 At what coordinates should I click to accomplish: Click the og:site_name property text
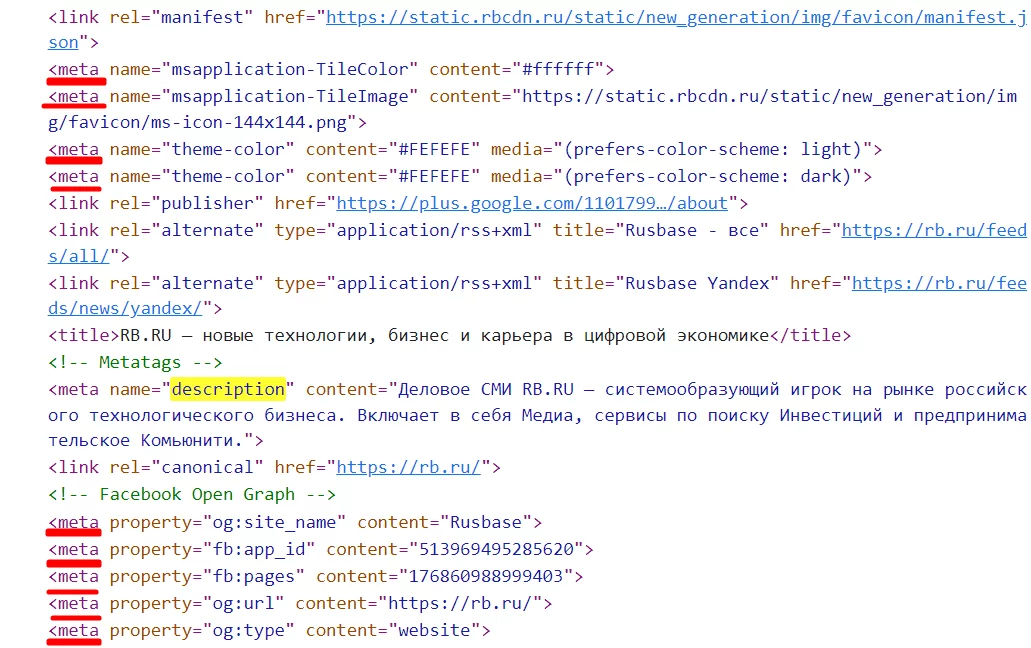pyautogui.click(x=274, y=523)
